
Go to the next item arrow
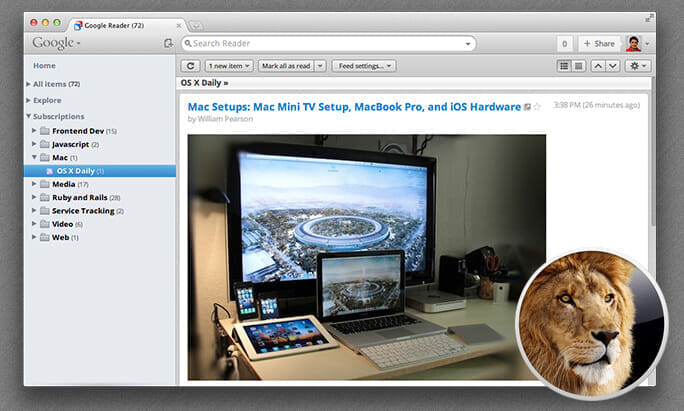click(613, 66)
